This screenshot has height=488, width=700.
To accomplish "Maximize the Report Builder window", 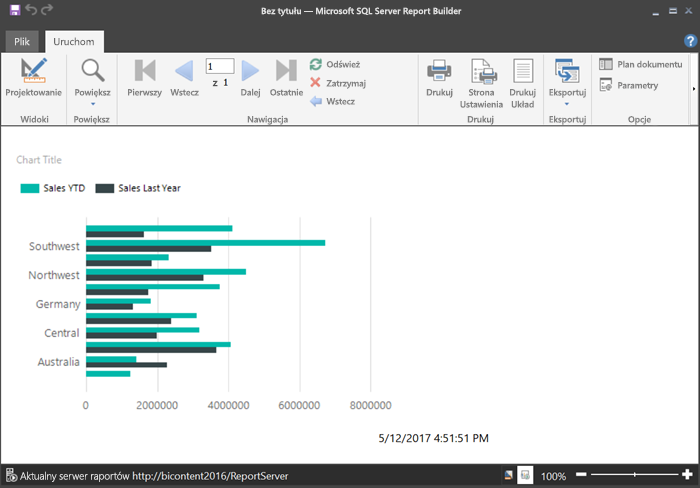I will click(673, 11).
